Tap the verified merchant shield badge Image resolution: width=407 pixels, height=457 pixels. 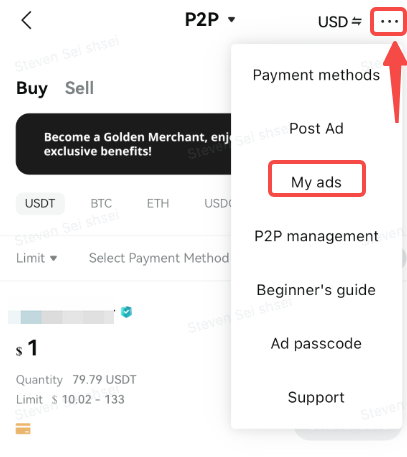(126, 312)
